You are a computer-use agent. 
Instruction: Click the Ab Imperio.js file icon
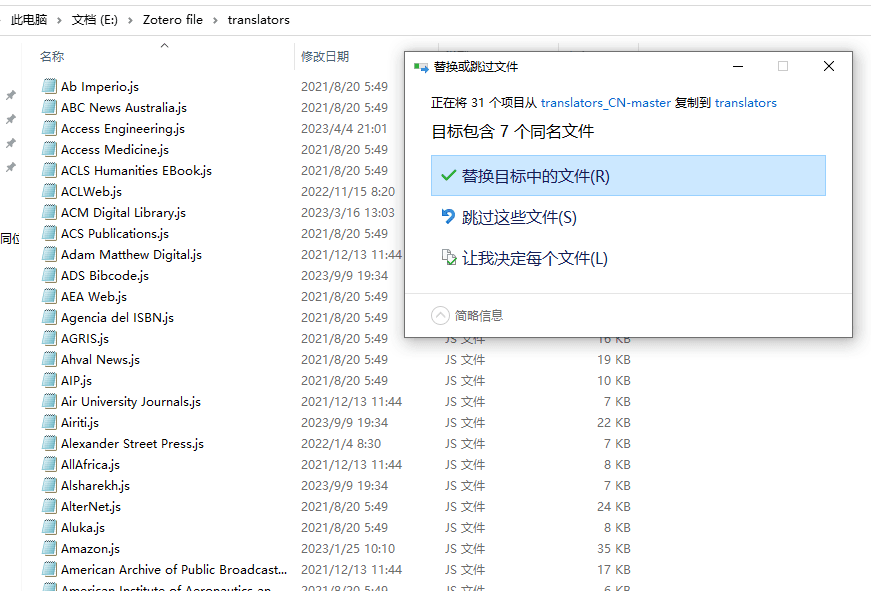coord(49,86)
